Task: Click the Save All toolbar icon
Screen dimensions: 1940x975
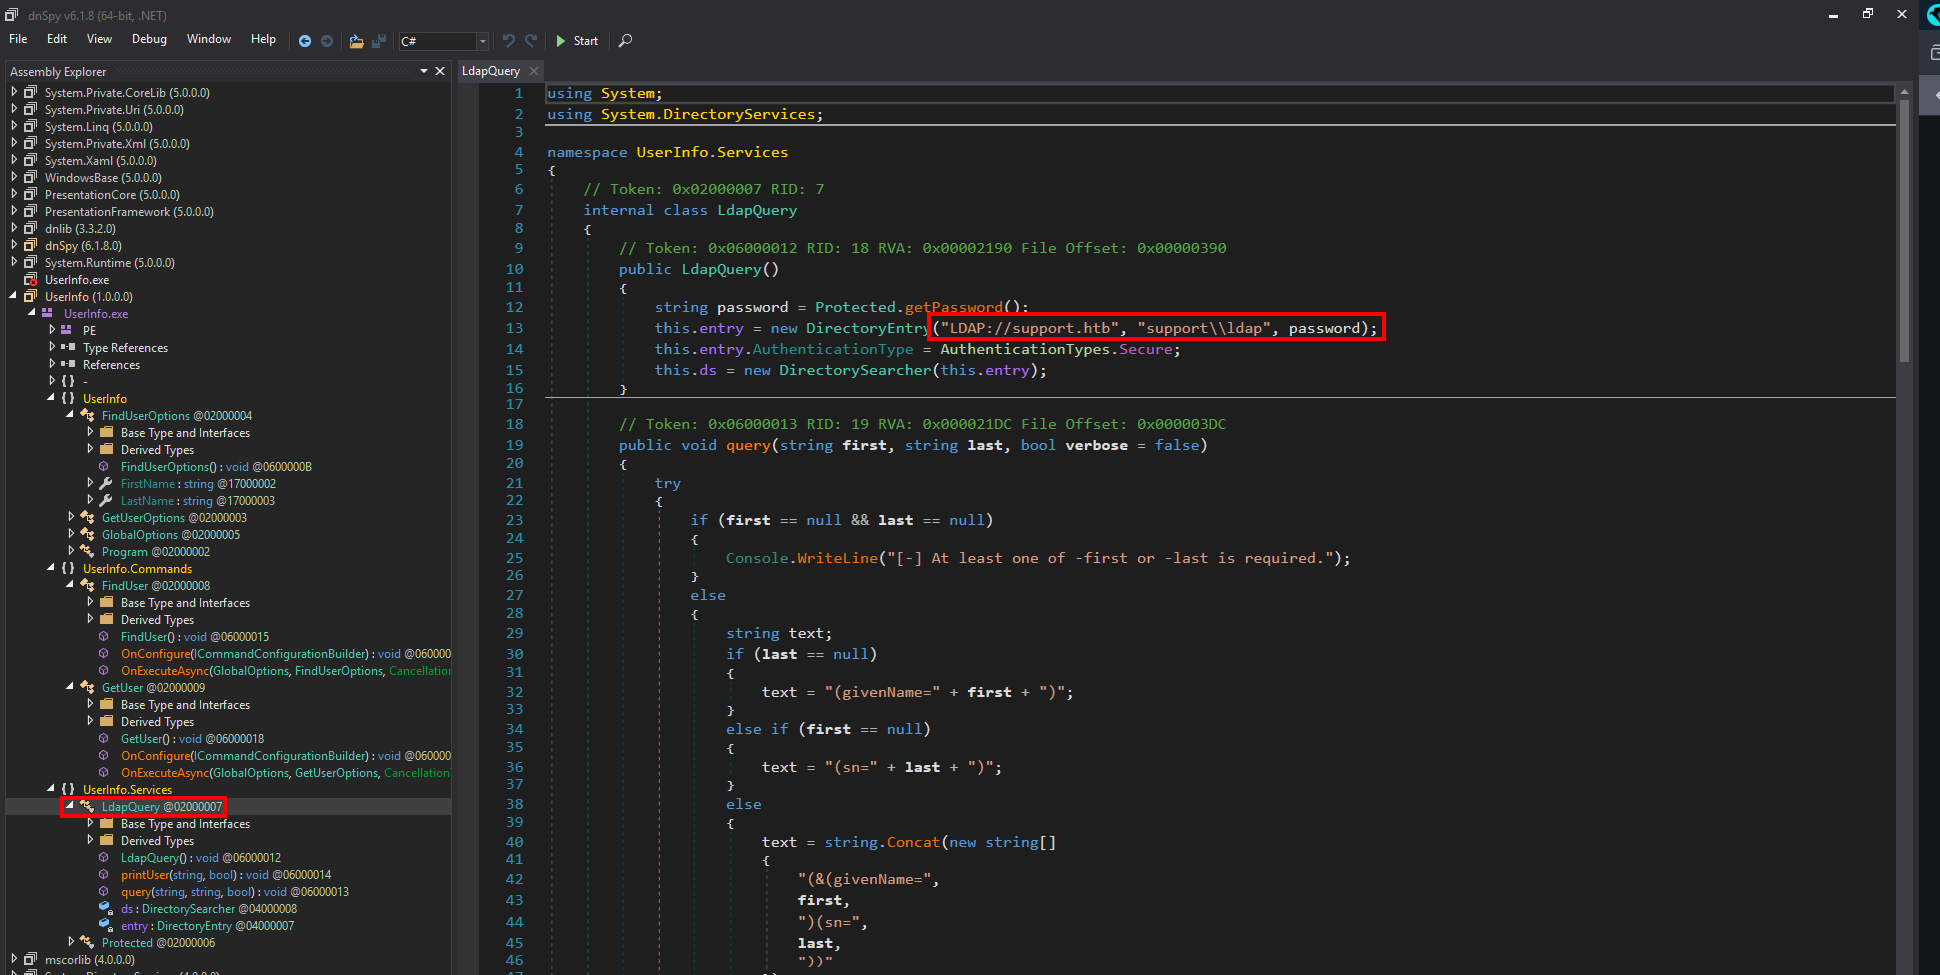Action: [x=379, y=41]
